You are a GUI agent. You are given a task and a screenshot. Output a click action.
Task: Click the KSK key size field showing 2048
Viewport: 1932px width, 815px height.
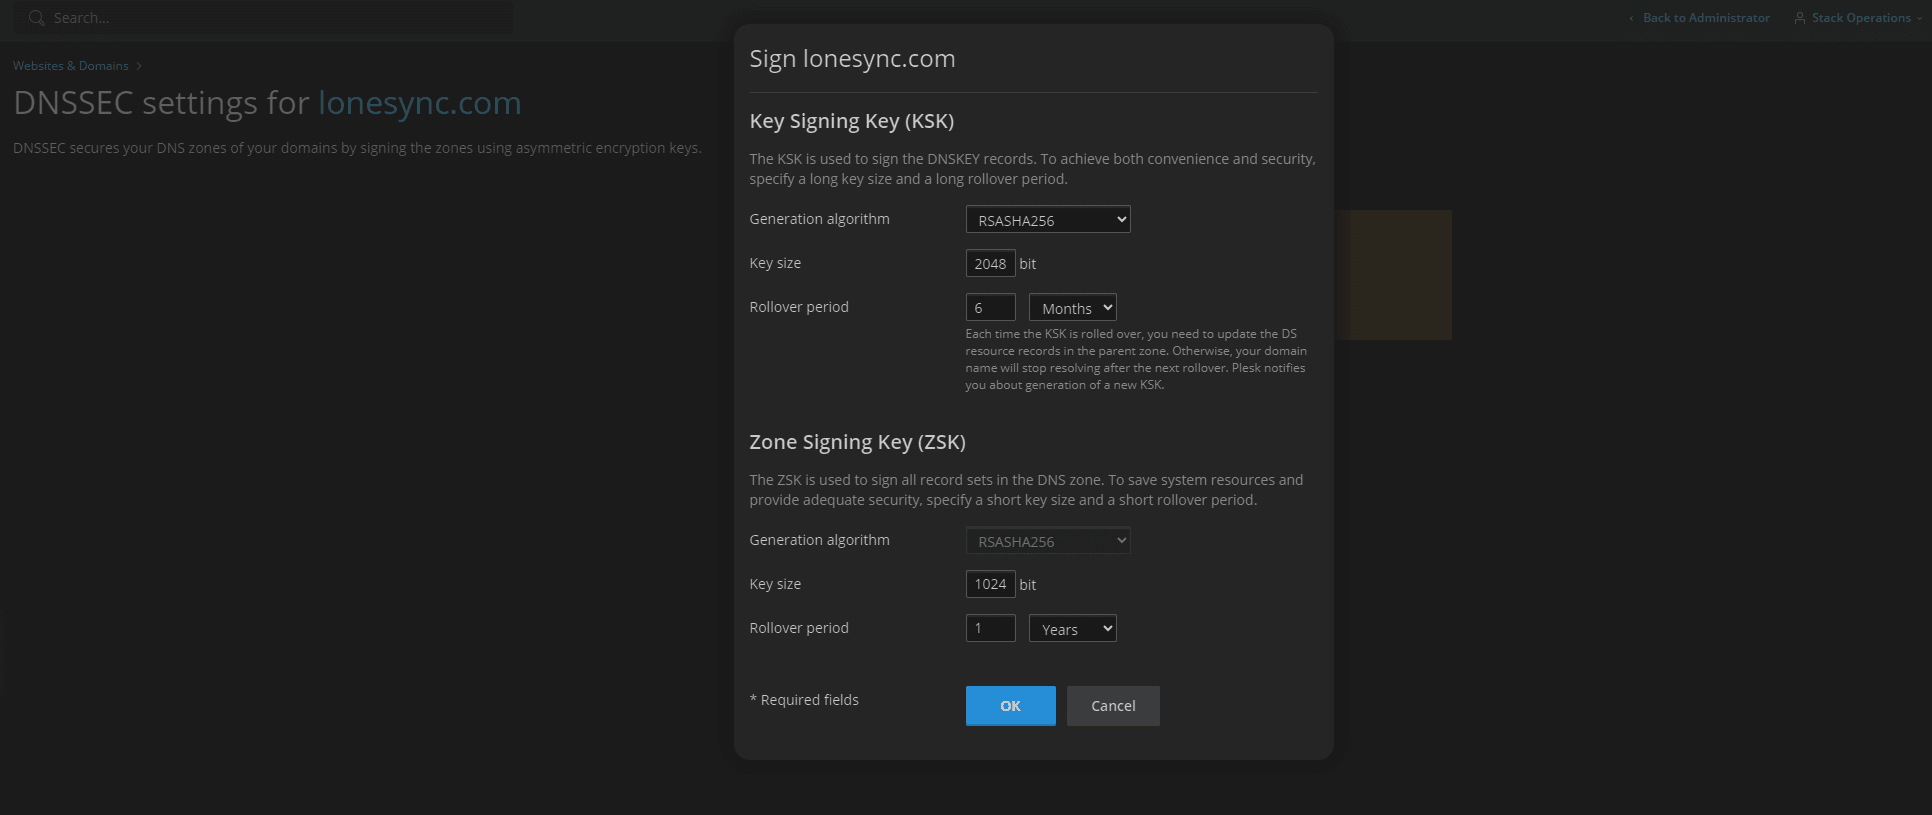(x=990, y=264)
